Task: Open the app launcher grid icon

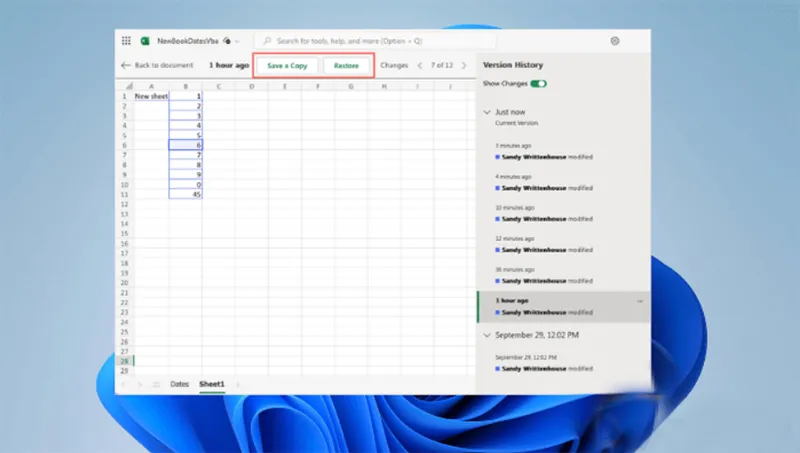Action: point(126,41)
